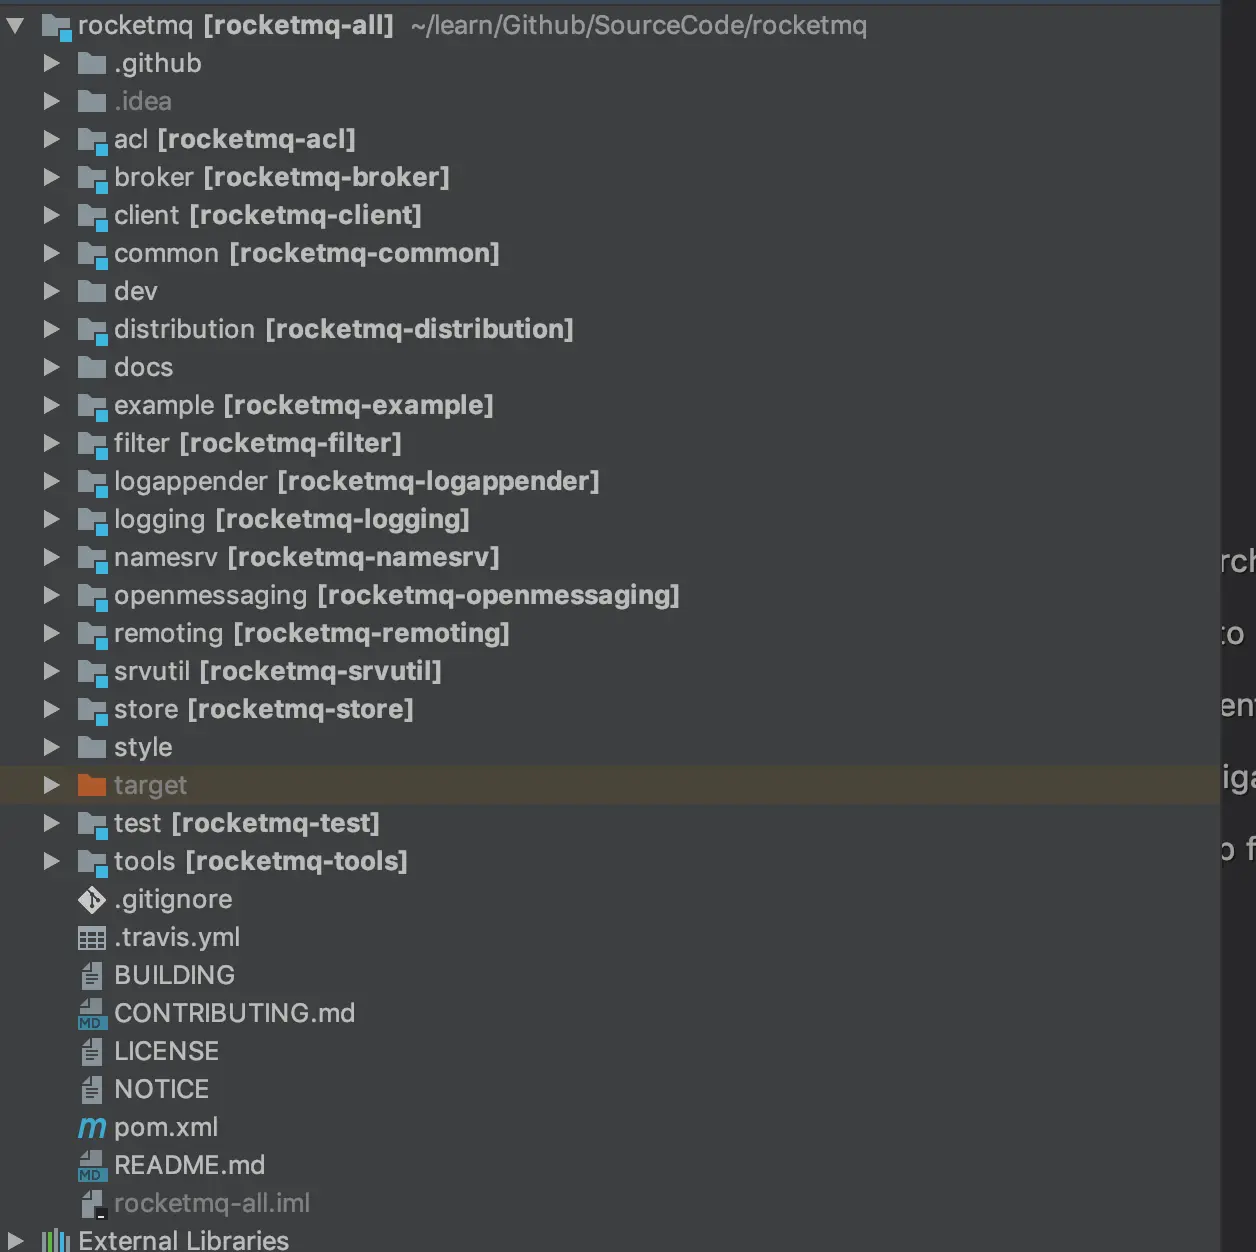Expand the style folder arrow

[x=52, y=747]
